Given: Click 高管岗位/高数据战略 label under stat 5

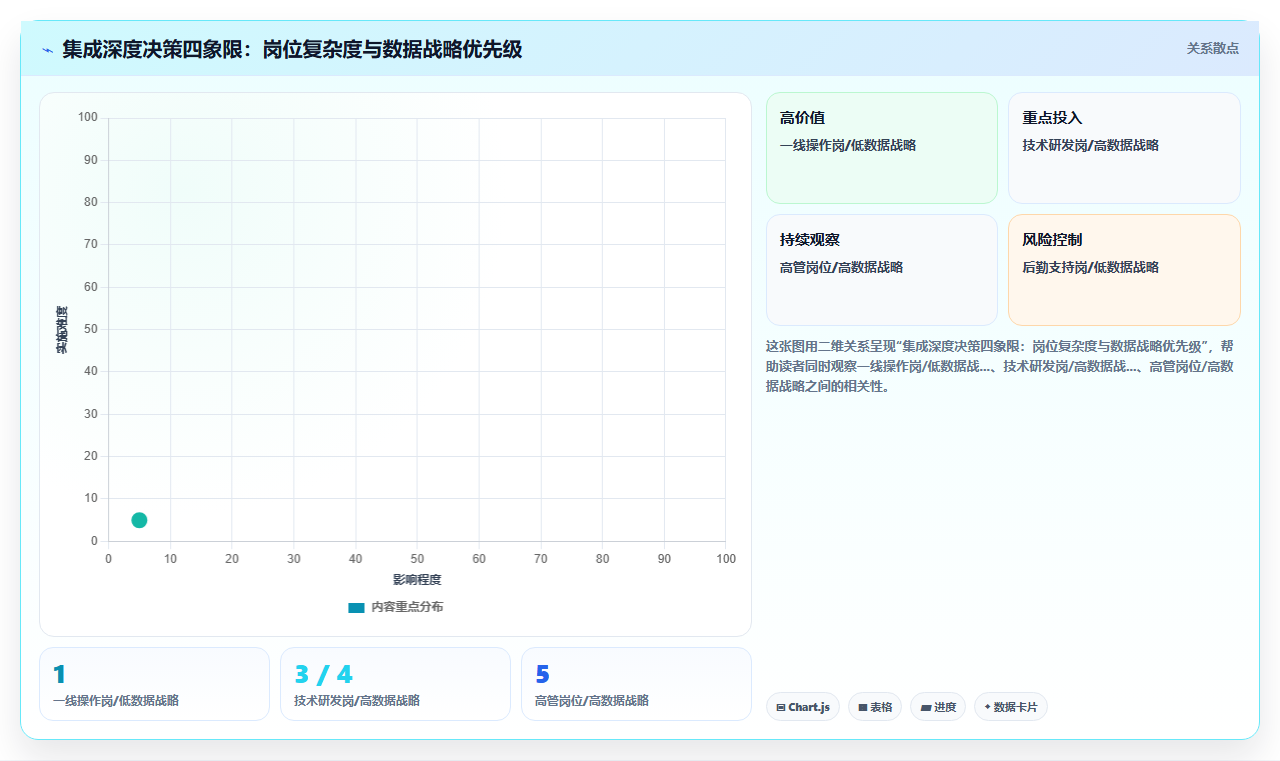Looking at the screenshot, I should pyautogui.click(x=592, y=701).
